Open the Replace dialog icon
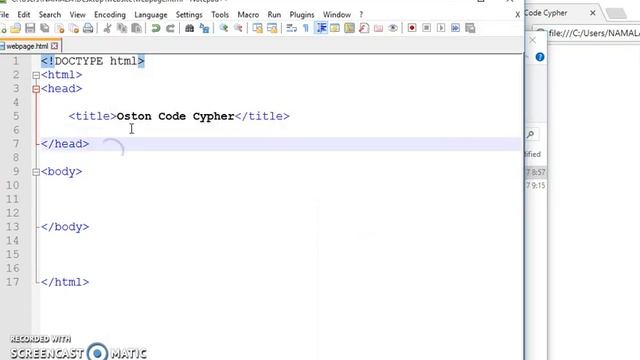Viewport: 640px width, 360px height. point(204,28)
